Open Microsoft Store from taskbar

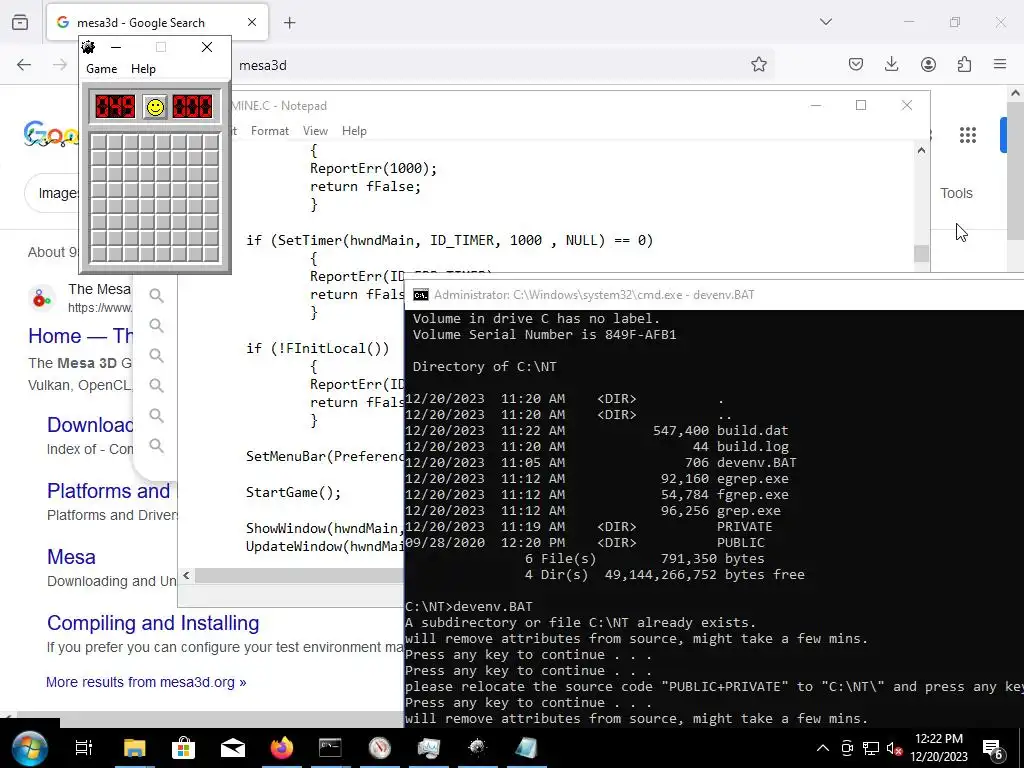coord(184,748)
